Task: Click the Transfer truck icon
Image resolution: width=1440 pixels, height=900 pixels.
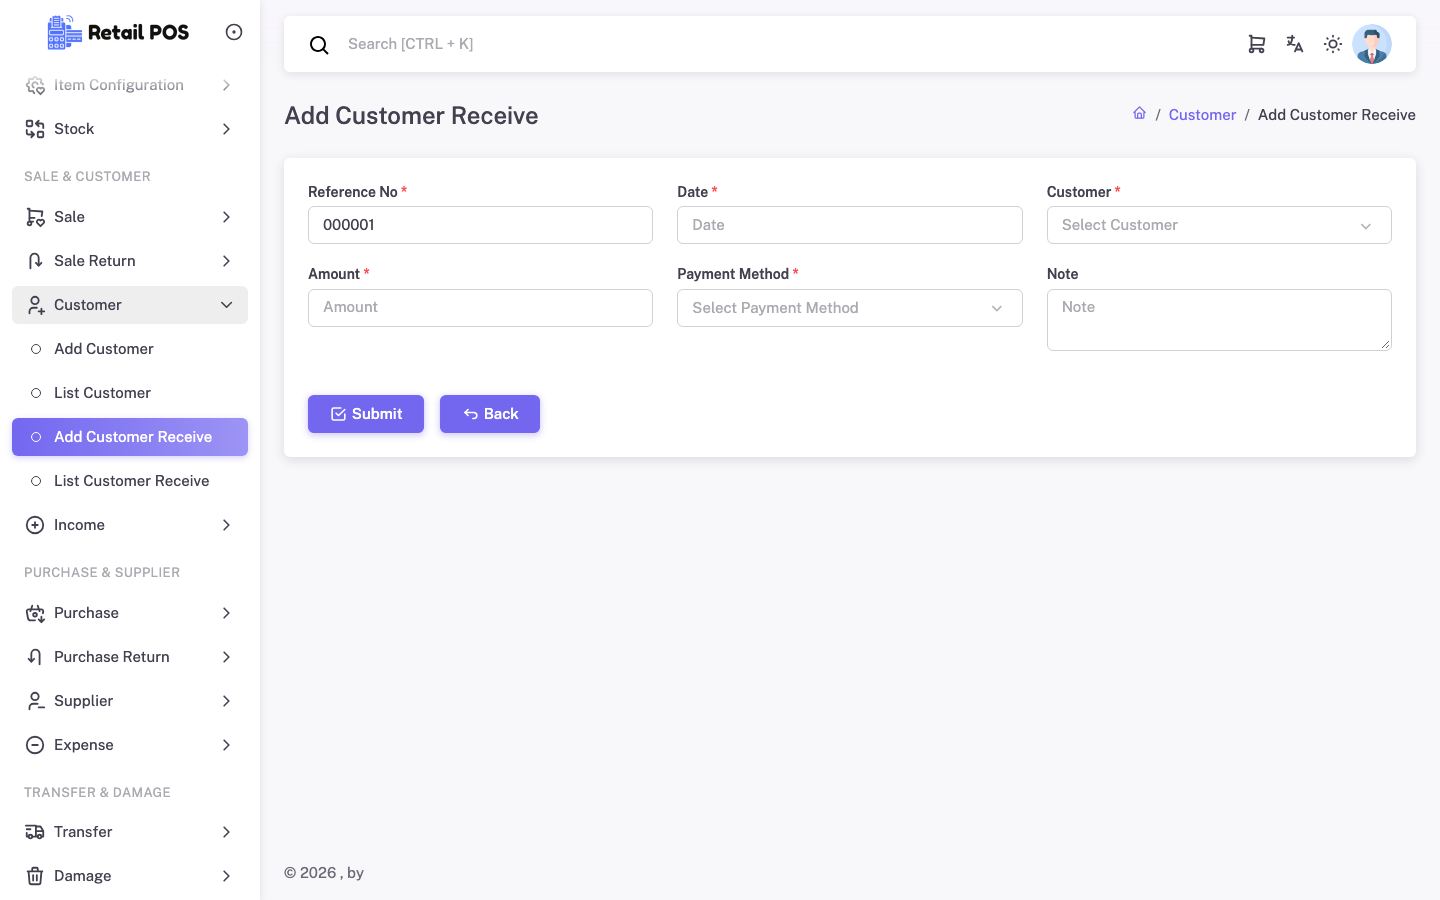Action: 35,832
